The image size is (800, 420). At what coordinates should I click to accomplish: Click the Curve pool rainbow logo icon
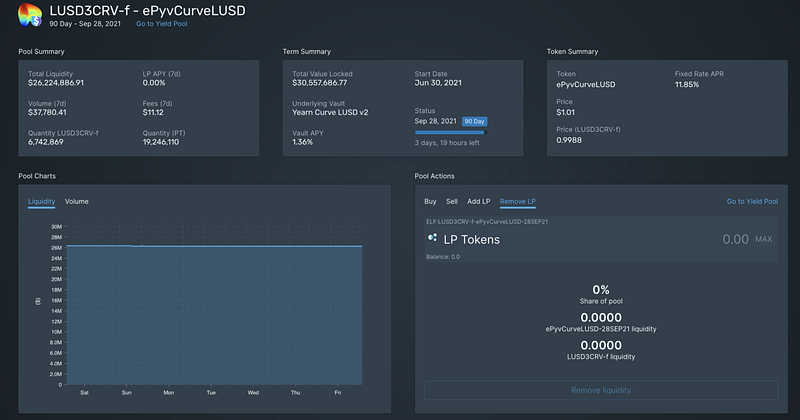point(30,14)
